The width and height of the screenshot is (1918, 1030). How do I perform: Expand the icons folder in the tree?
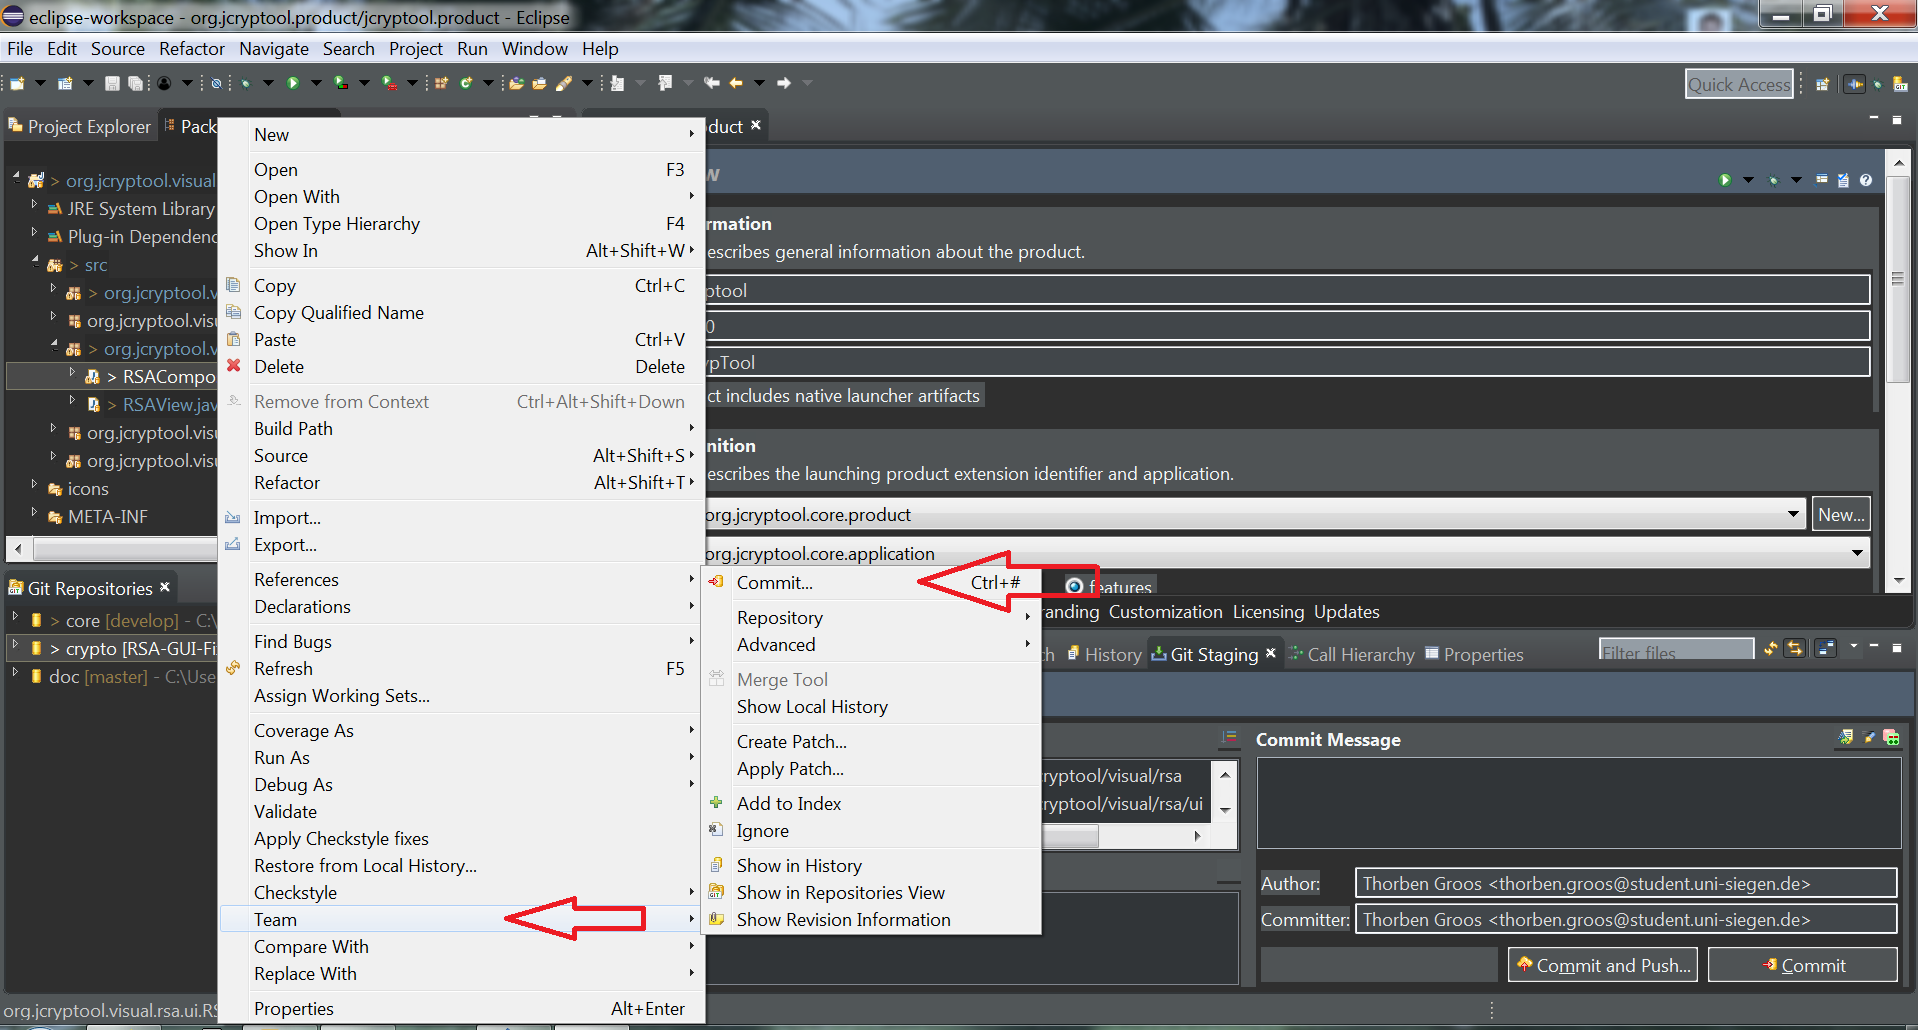pyautogui.click(x=34, y=486)
